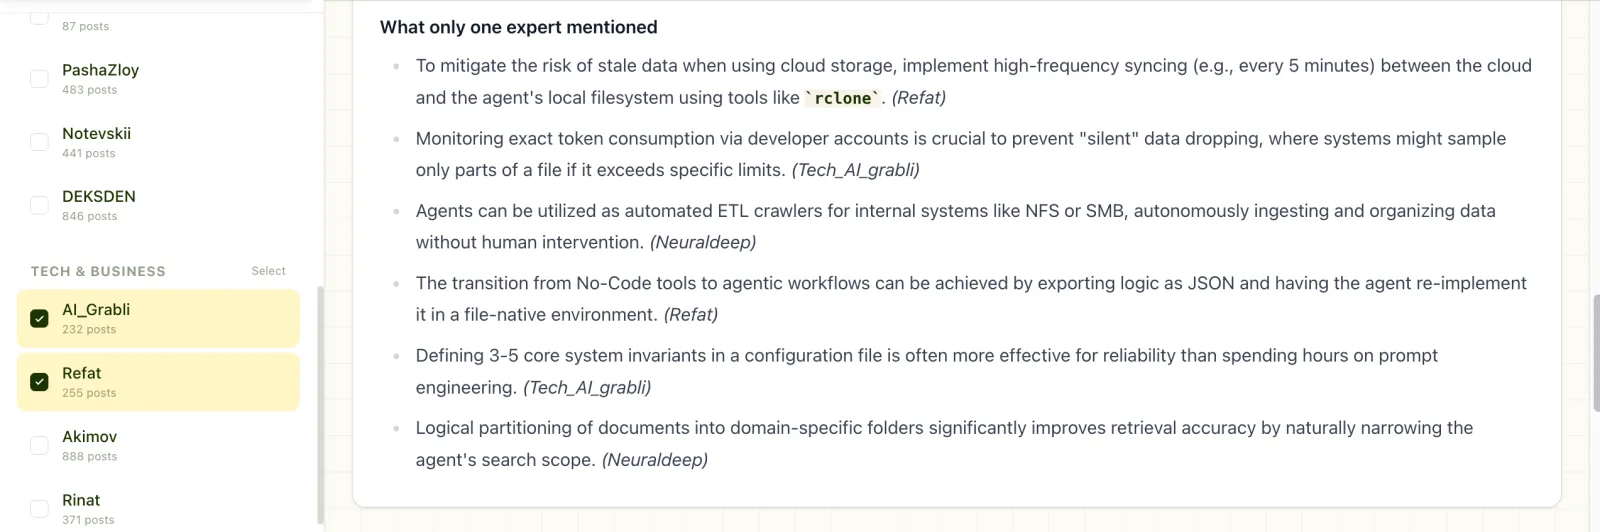Click the main page scrollbar thumb
Screen dimensions: 1600x532
tap(1596, 353)
